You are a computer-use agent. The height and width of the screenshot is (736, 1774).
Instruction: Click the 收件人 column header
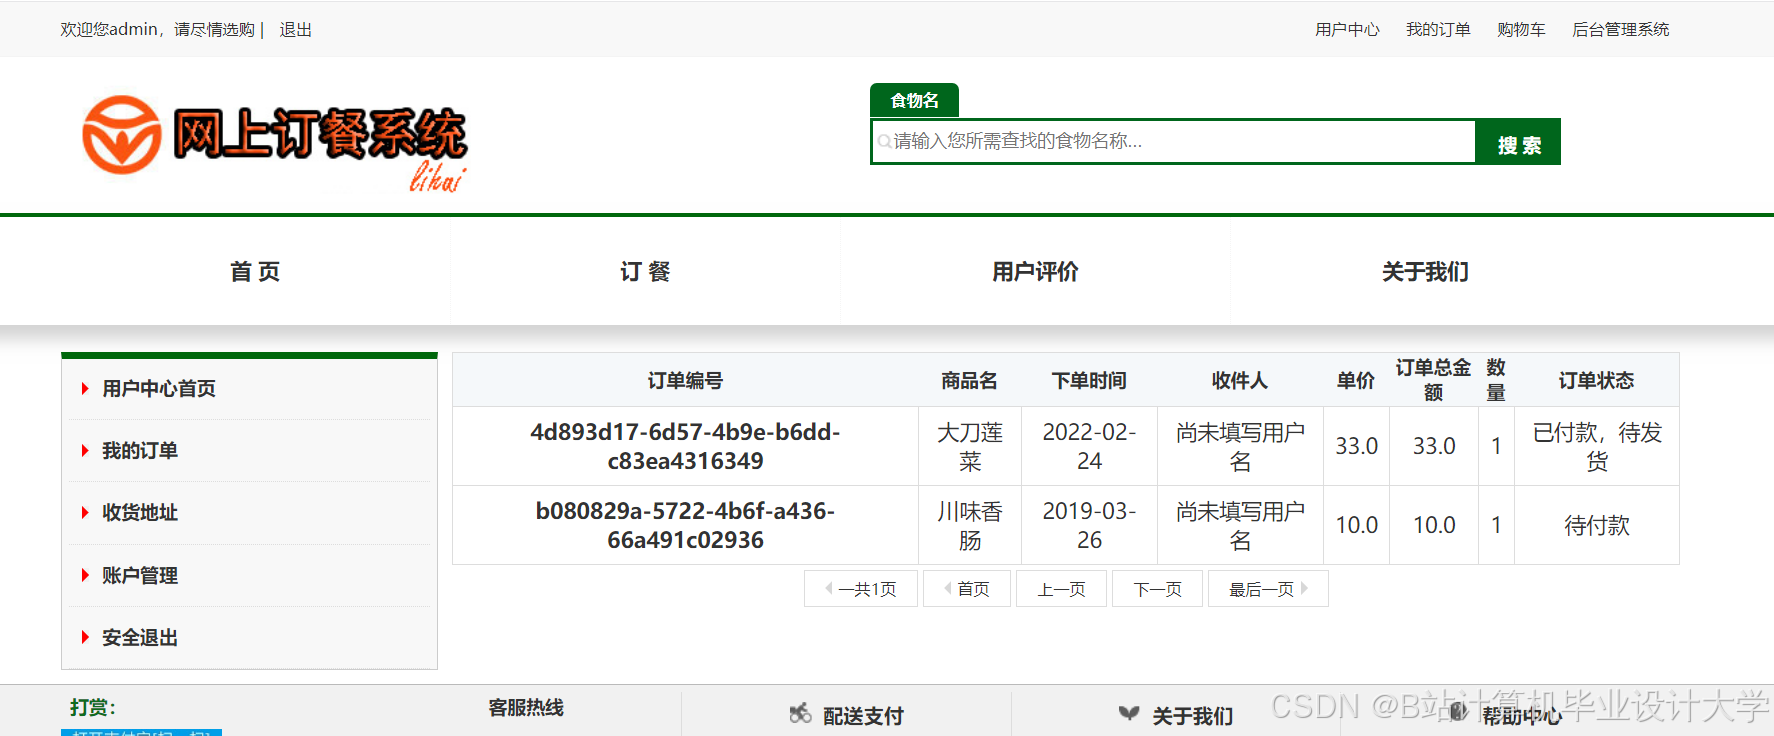(x=1240, y=380)
